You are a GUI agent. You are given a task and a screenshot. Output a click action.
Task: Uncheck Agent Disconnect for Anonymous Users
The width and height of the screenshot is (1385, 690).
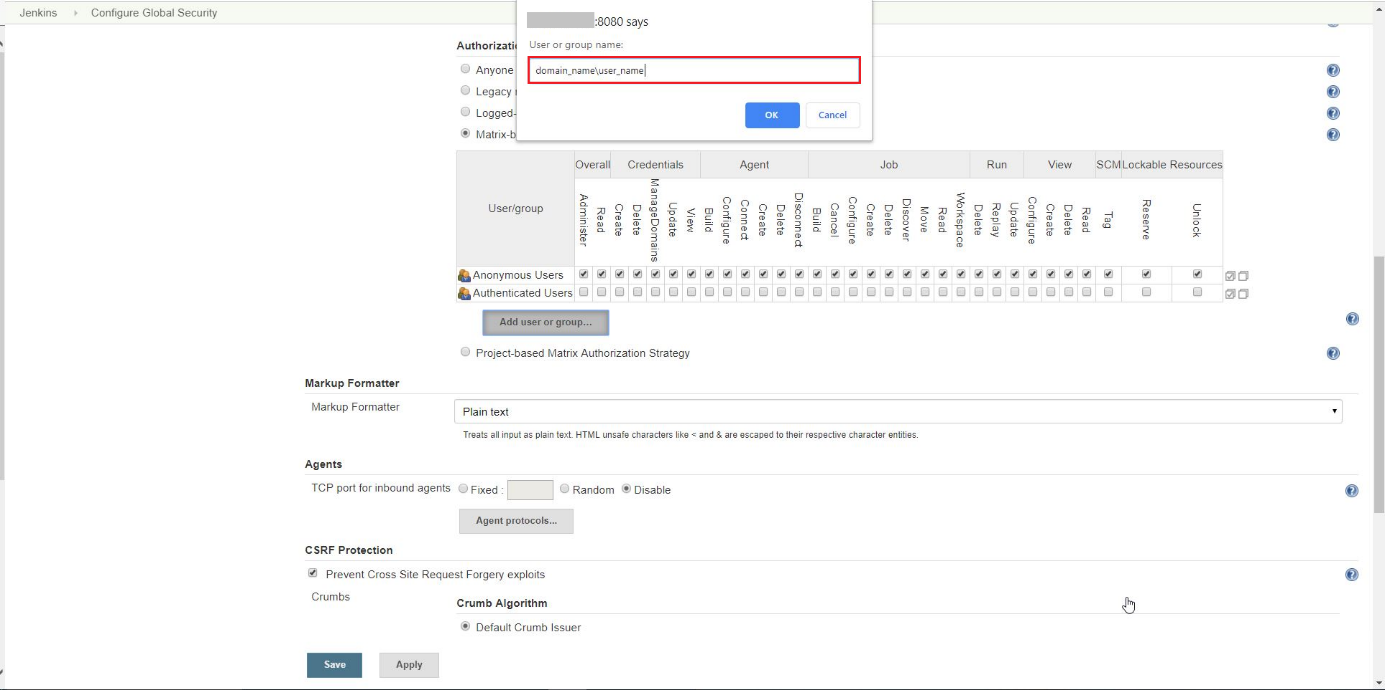(799, 274)
